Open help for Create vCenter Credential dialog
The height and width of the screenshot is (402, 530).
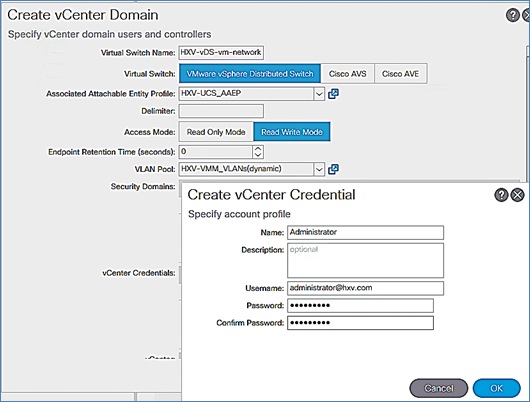pyautogui.click(x=501, y=195)
